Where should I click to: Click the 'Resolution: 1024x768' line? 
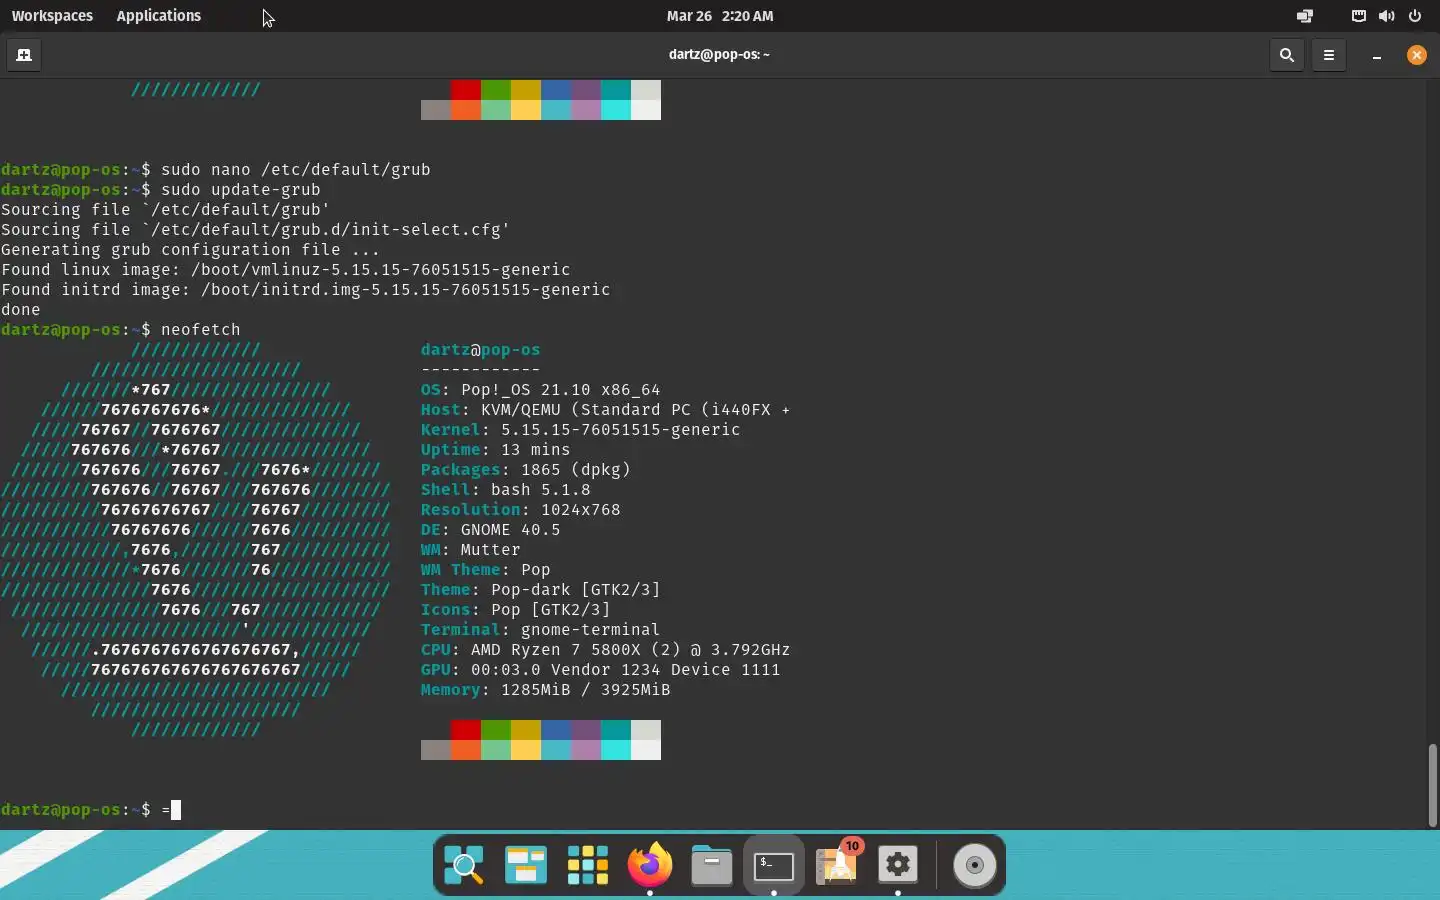point(521,510)
